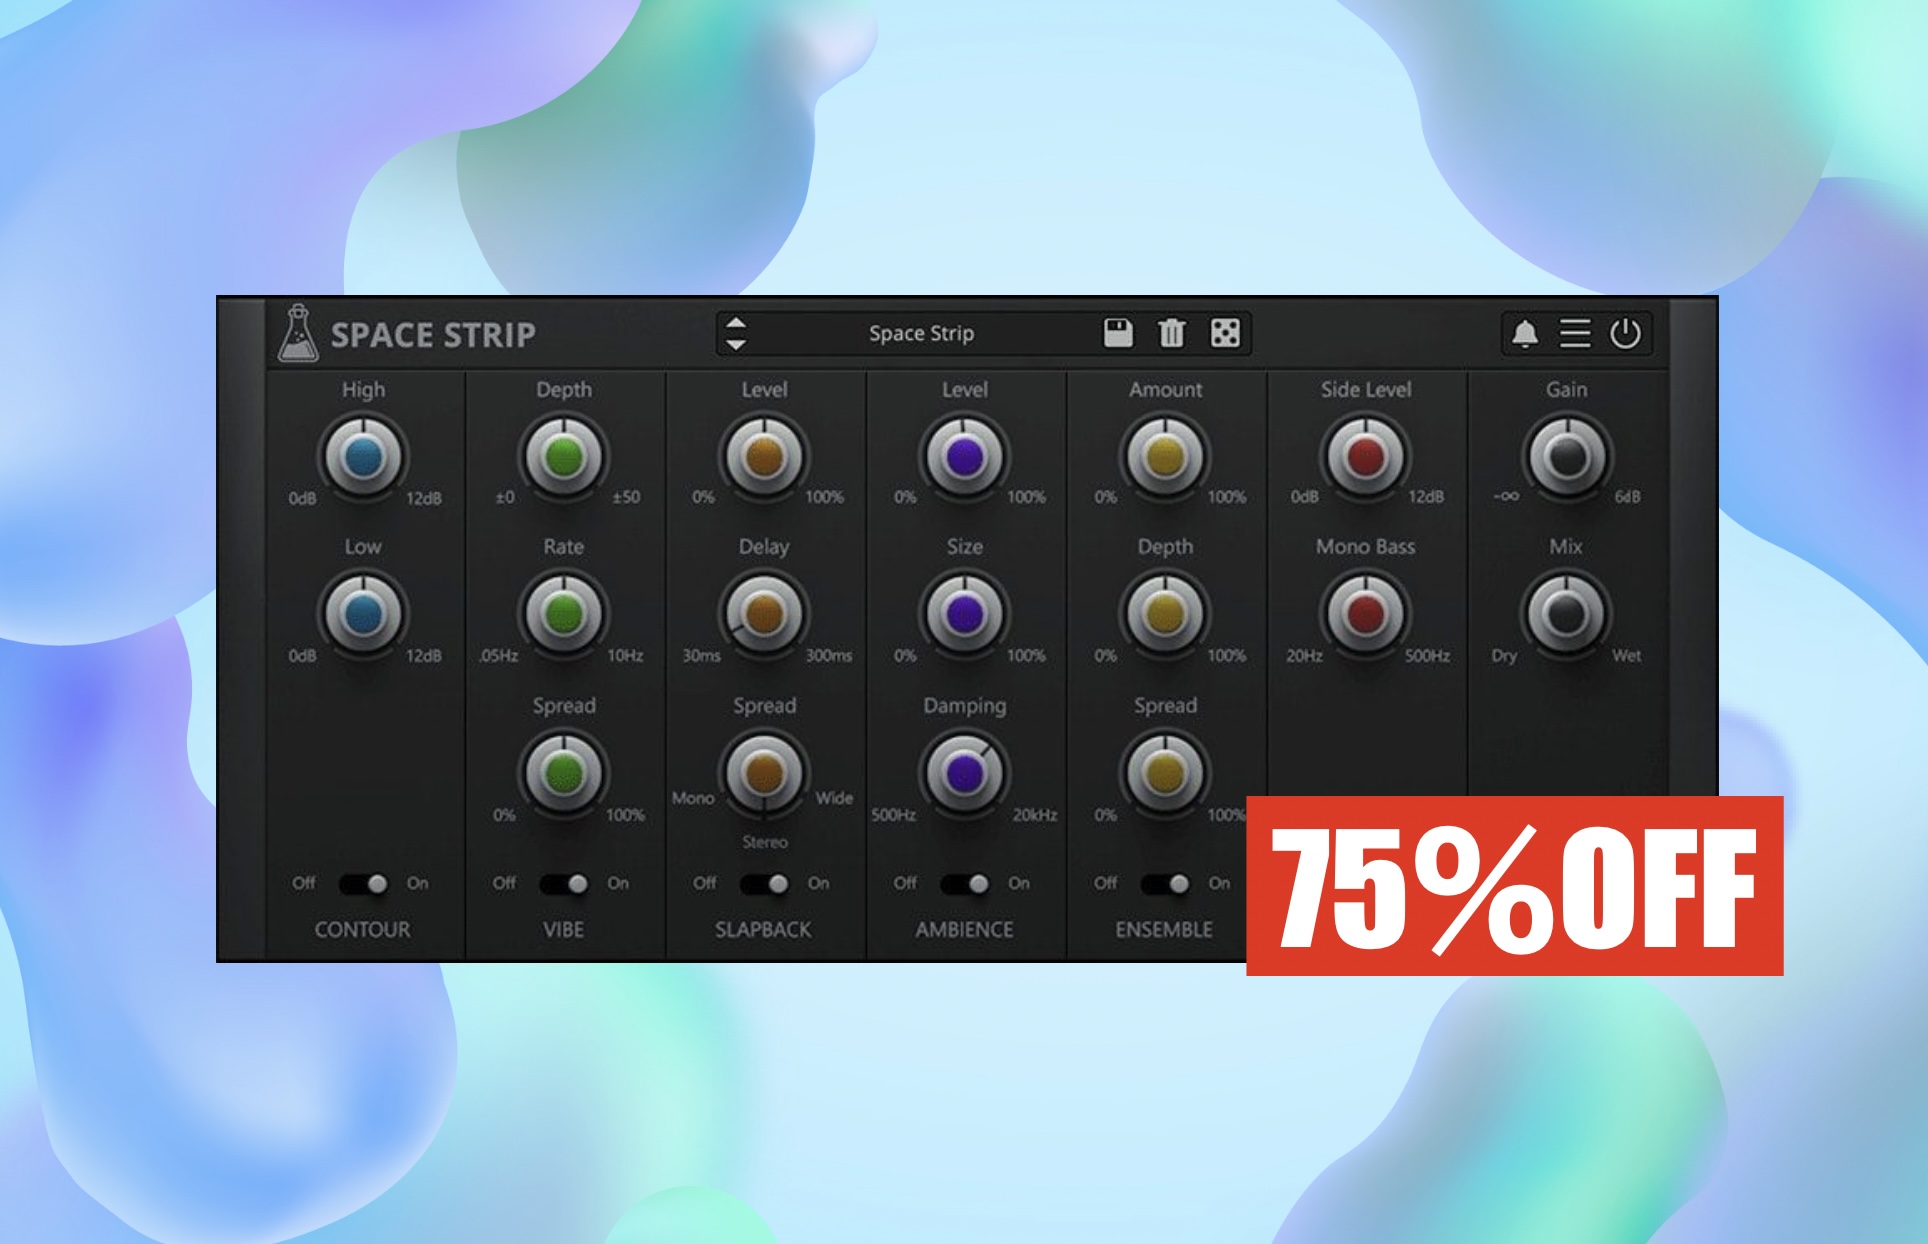Click the flask logo icon
Viewport: 1928px width, 1244px height.
point(297,333)
